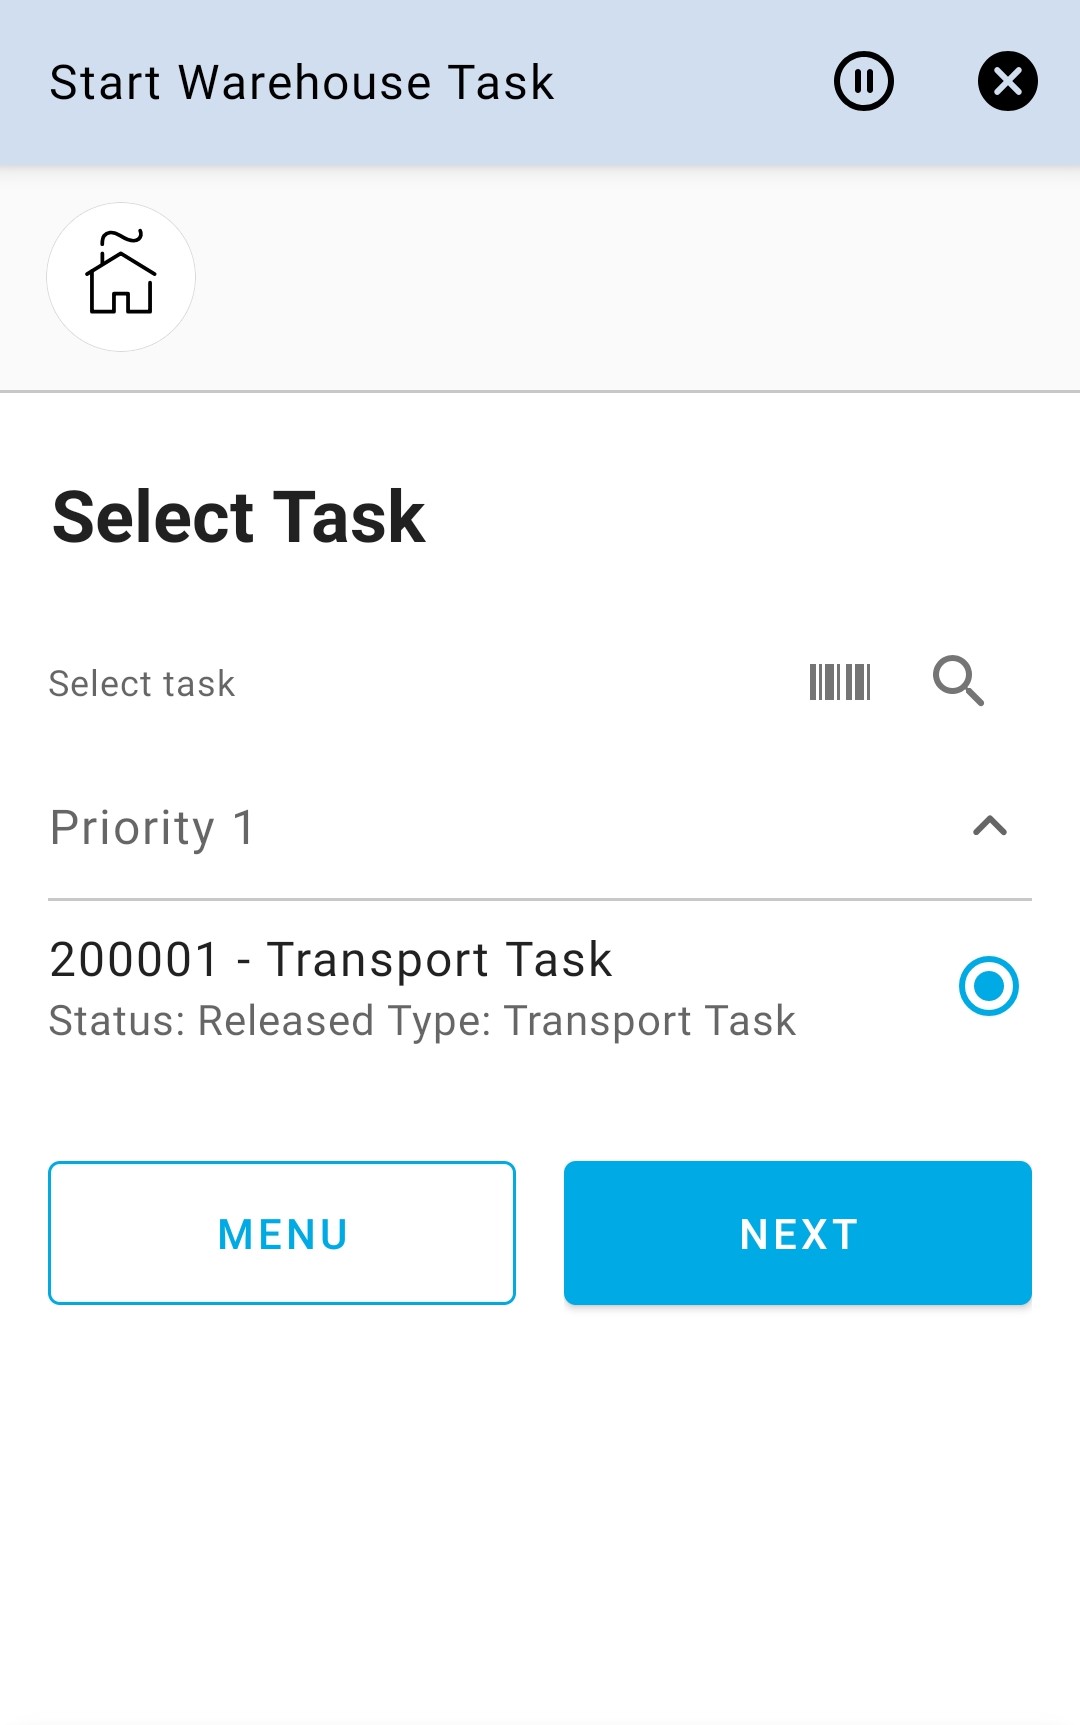Pause the warehouse task
The height and width of the screenshot is (1725, 1080).
click(x=863, y=81)
